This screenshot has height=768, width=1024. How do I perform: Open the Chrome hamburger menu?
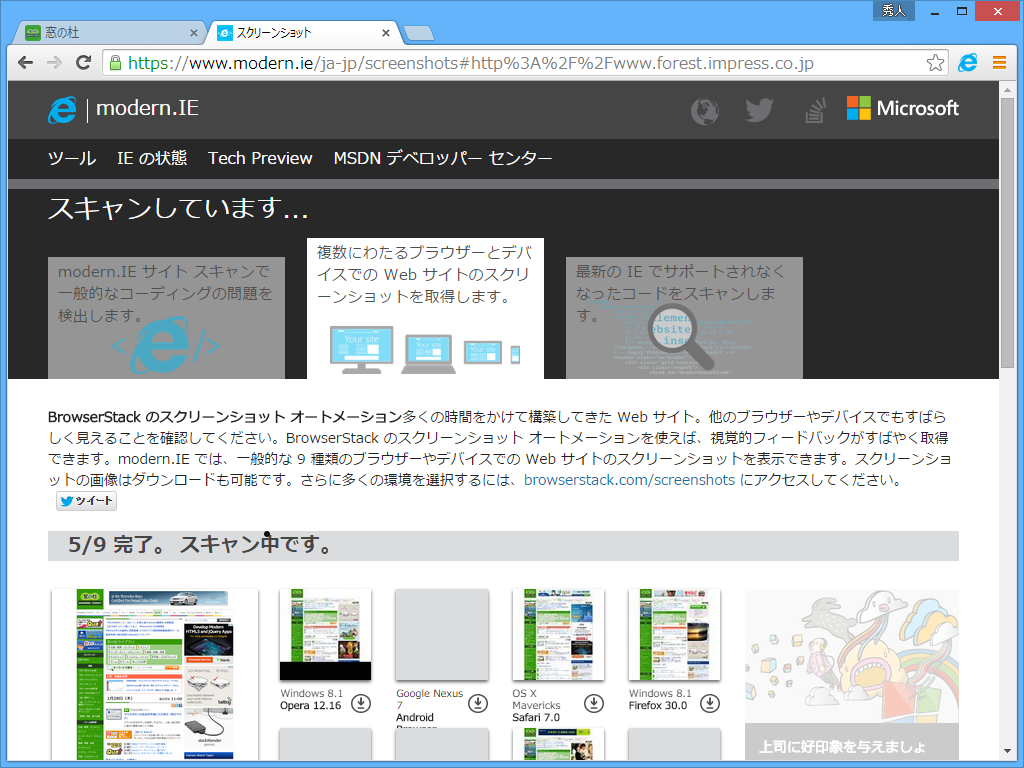[999, 62]
